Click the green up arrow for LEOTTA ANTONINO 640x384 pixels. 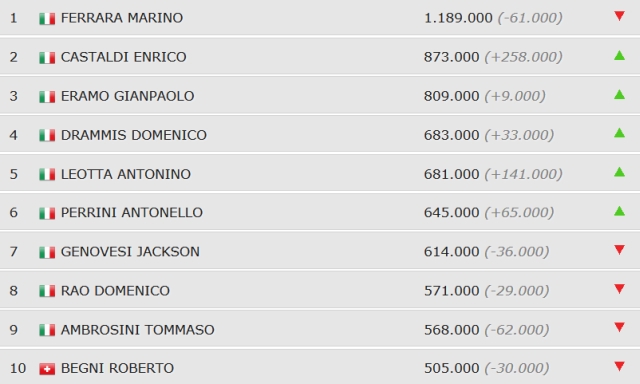[619, 172]
